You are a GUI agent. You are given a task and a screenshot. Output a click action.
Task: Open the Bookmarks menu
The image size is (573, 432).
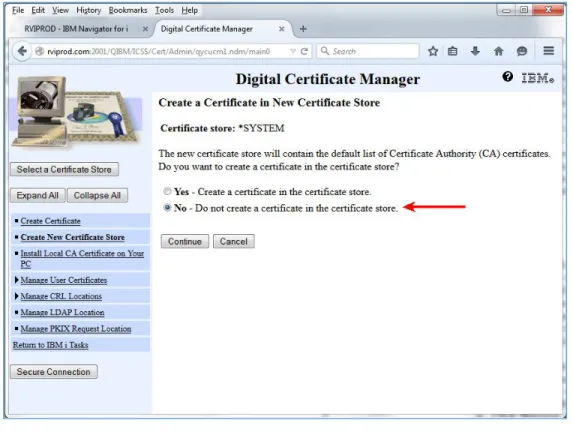128,10
